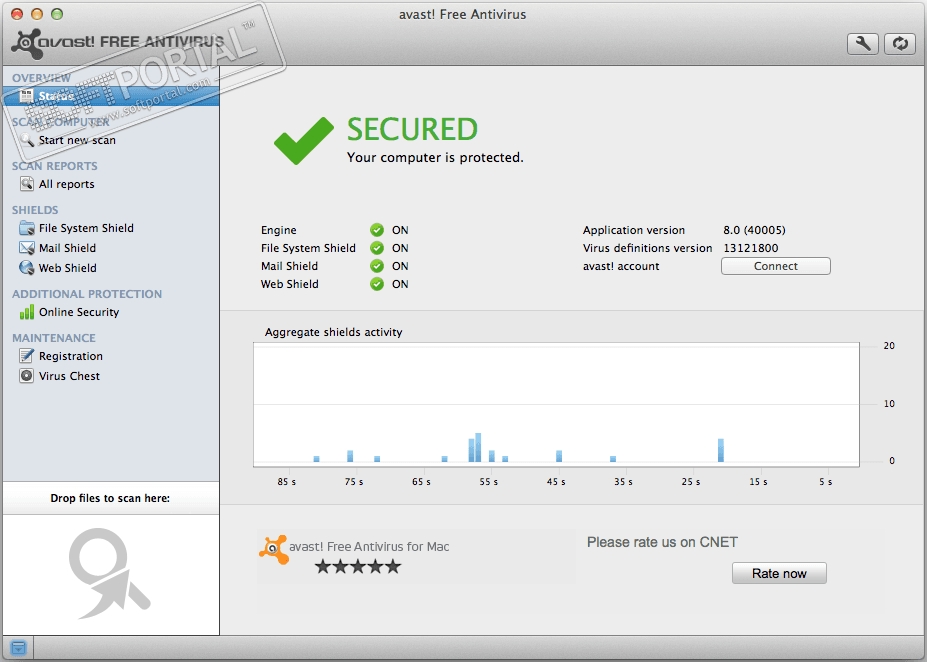Click the tallest activity bar near 55 s
This screenshot has width=927, height=662.
tap(478, 447)
